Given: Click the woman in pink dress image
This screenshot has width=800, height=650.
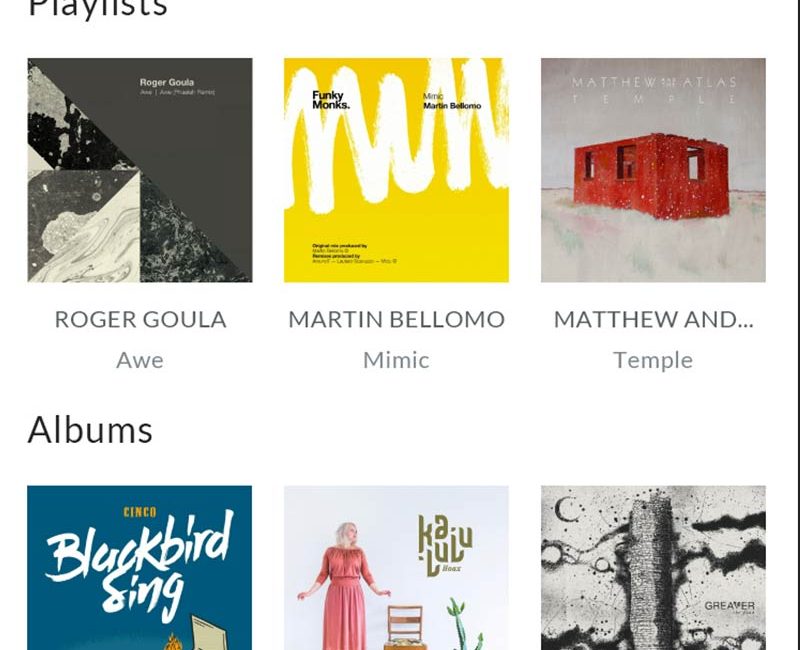Looking at the screenshot, I should tap(343, 586).
